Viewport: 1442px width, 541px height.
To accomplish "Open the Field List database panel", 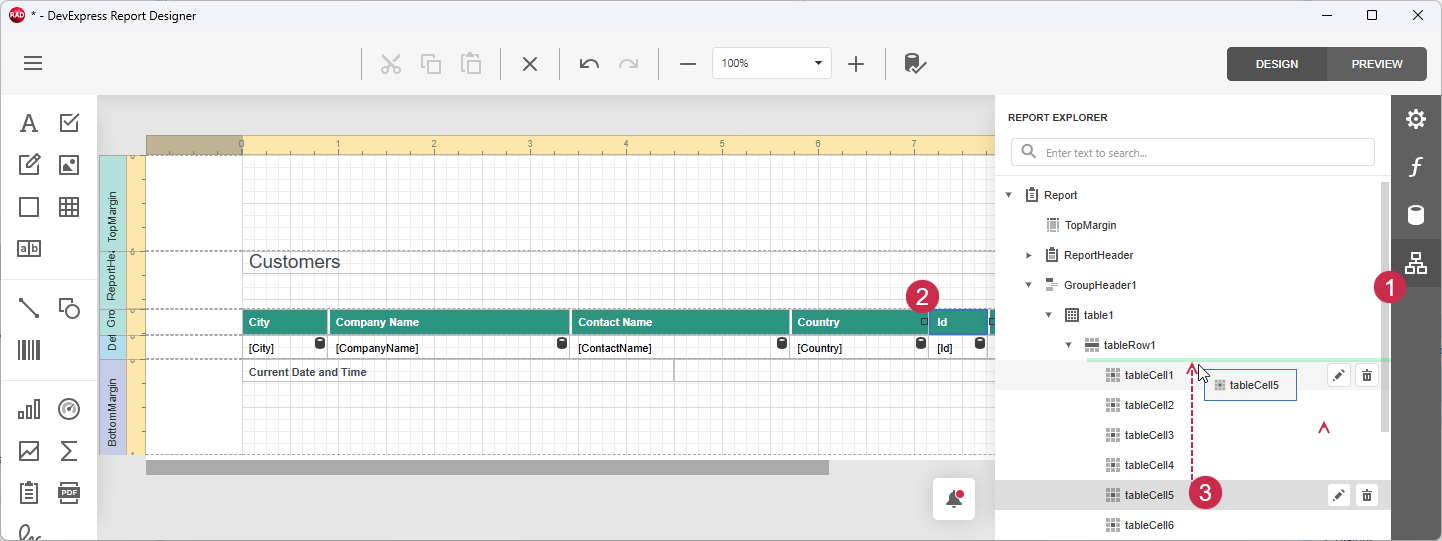I will tap(1416, 215).
